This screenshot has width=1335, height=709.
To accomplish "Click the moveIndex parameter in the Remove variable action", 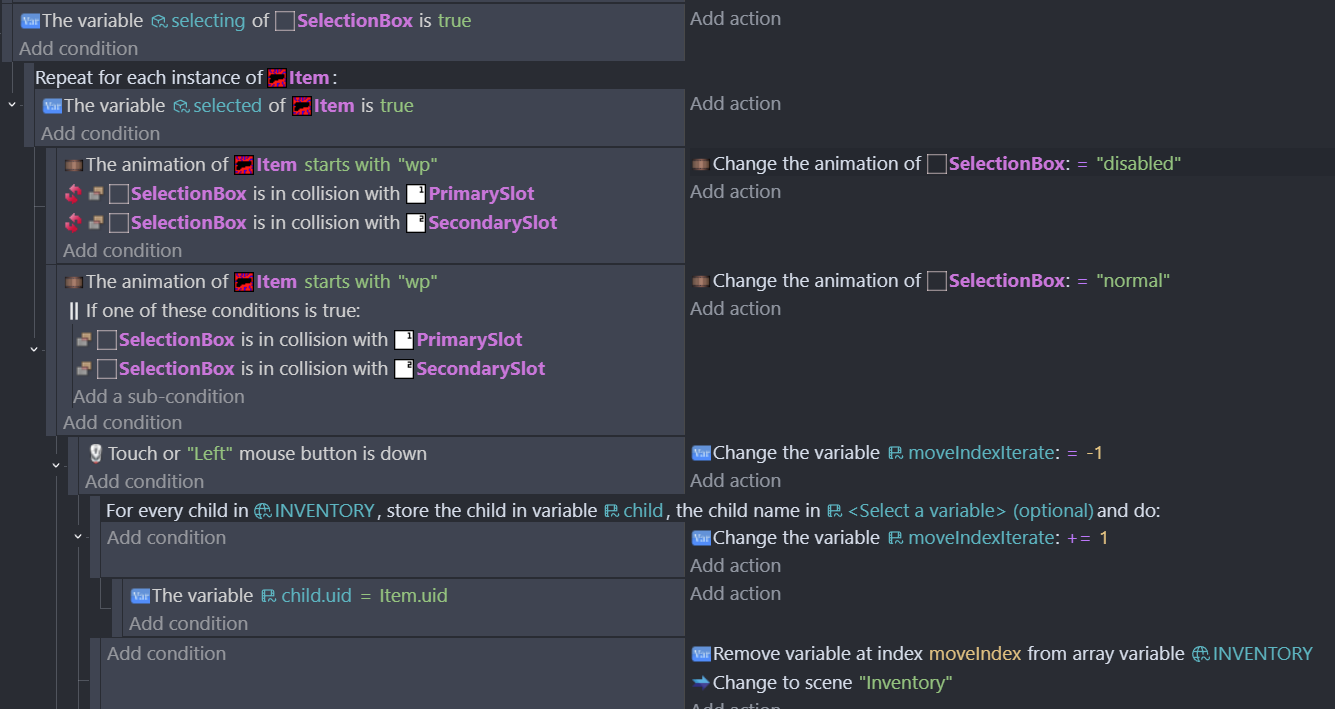I will (x=975, y=654).
